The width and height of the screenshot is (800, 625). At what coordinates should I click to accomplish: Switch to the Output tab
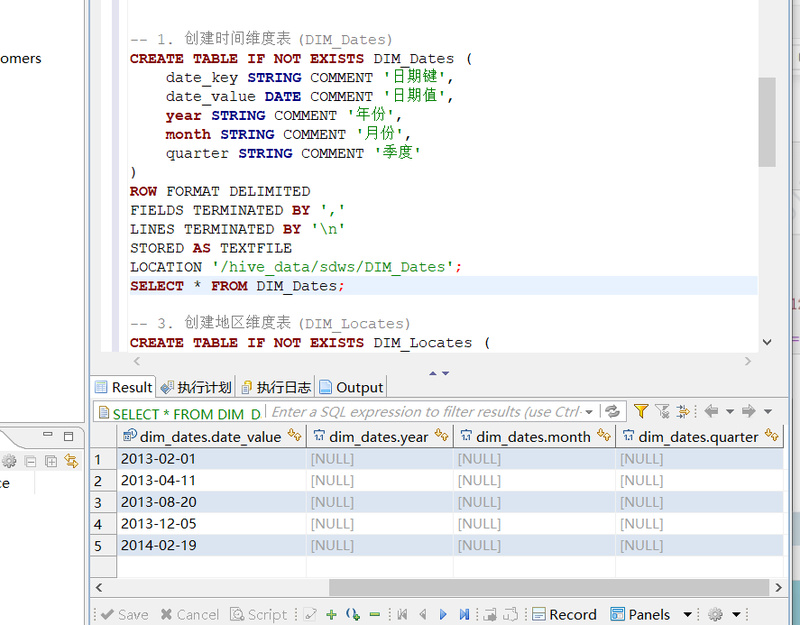[x=351, y=387]
